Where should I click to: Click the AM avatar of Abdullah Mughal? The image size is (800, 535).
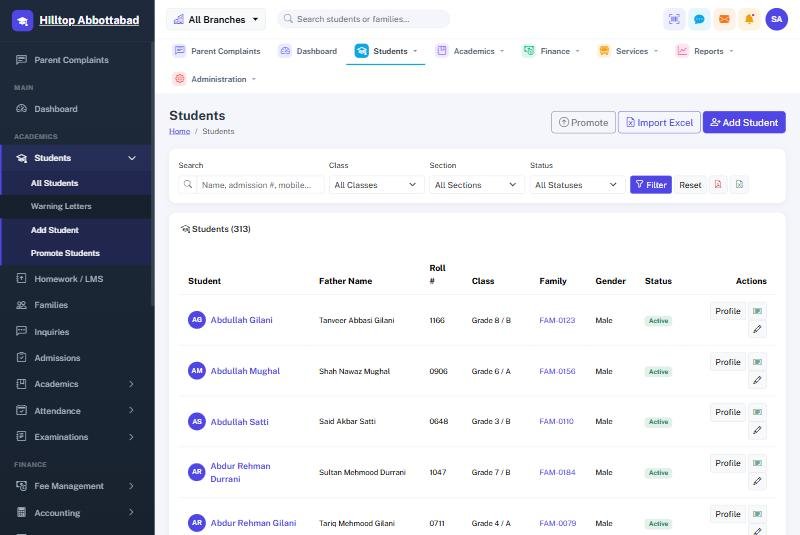pos(197,371)
